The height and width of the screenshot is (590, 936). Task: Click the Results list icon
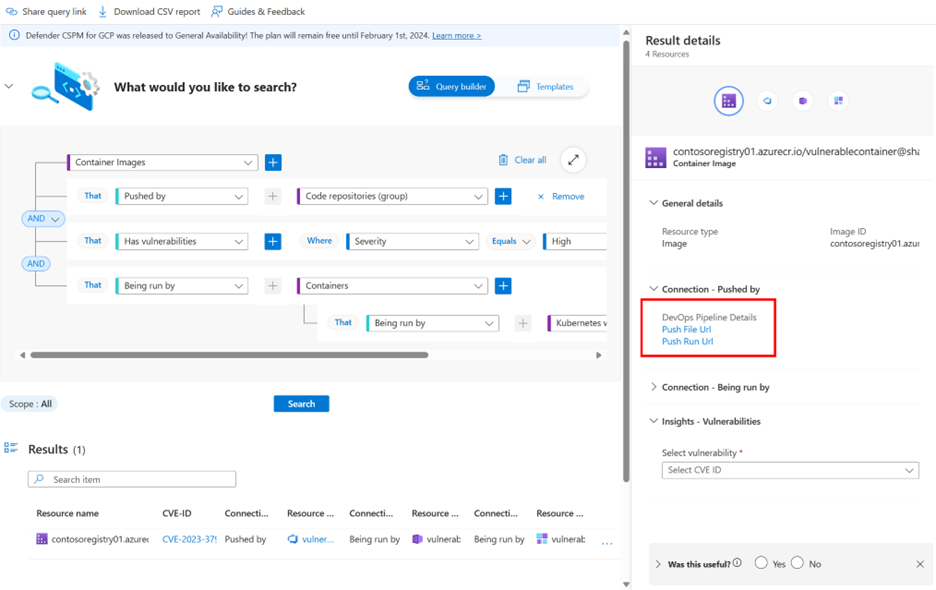[x=11, y=448]
